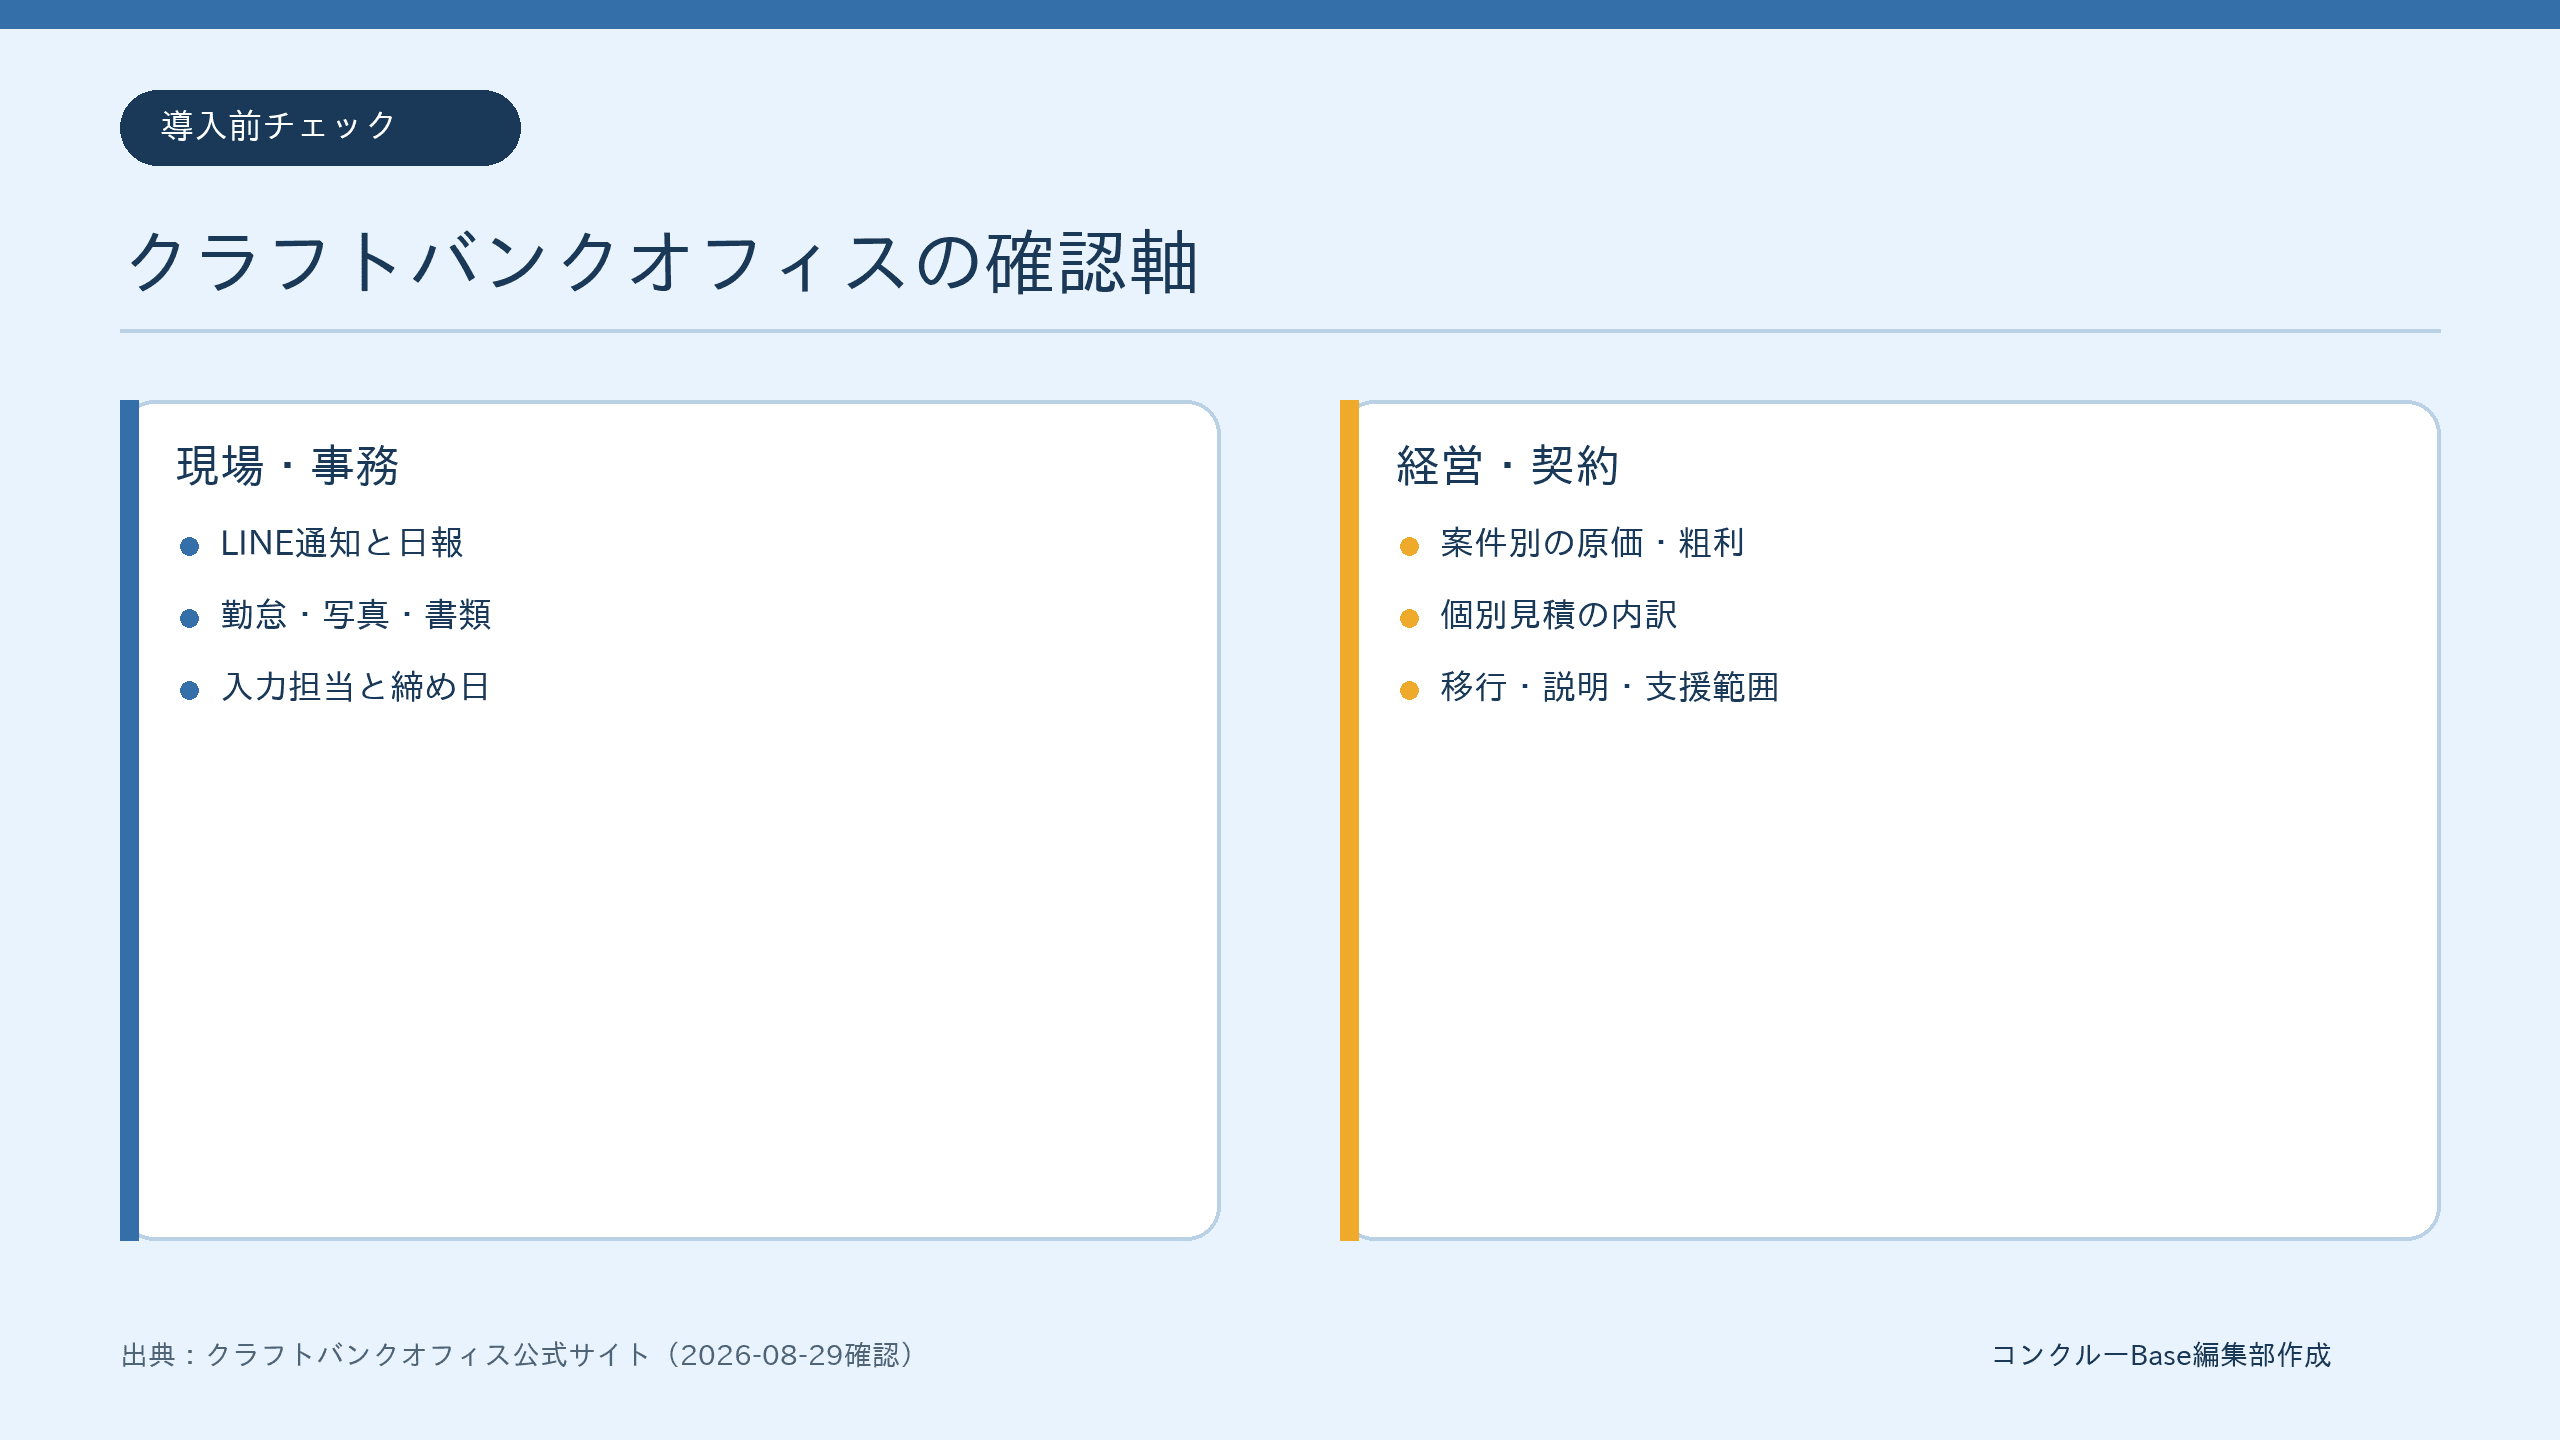Viewport: 2560px width, 1440px height.
Task: Click the orange bullet dot beside 移行・説明・支援範囲
Action: [x=1409, y=690]
